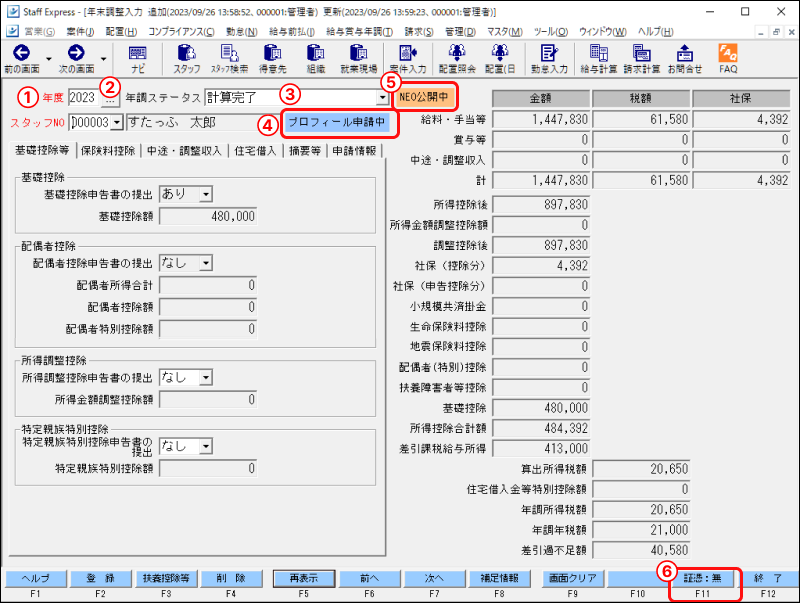The width and height of the screenshot is (800, 603).
Task: Switch to the 保険料控除 tab
Action: click(x=106, y=151)
